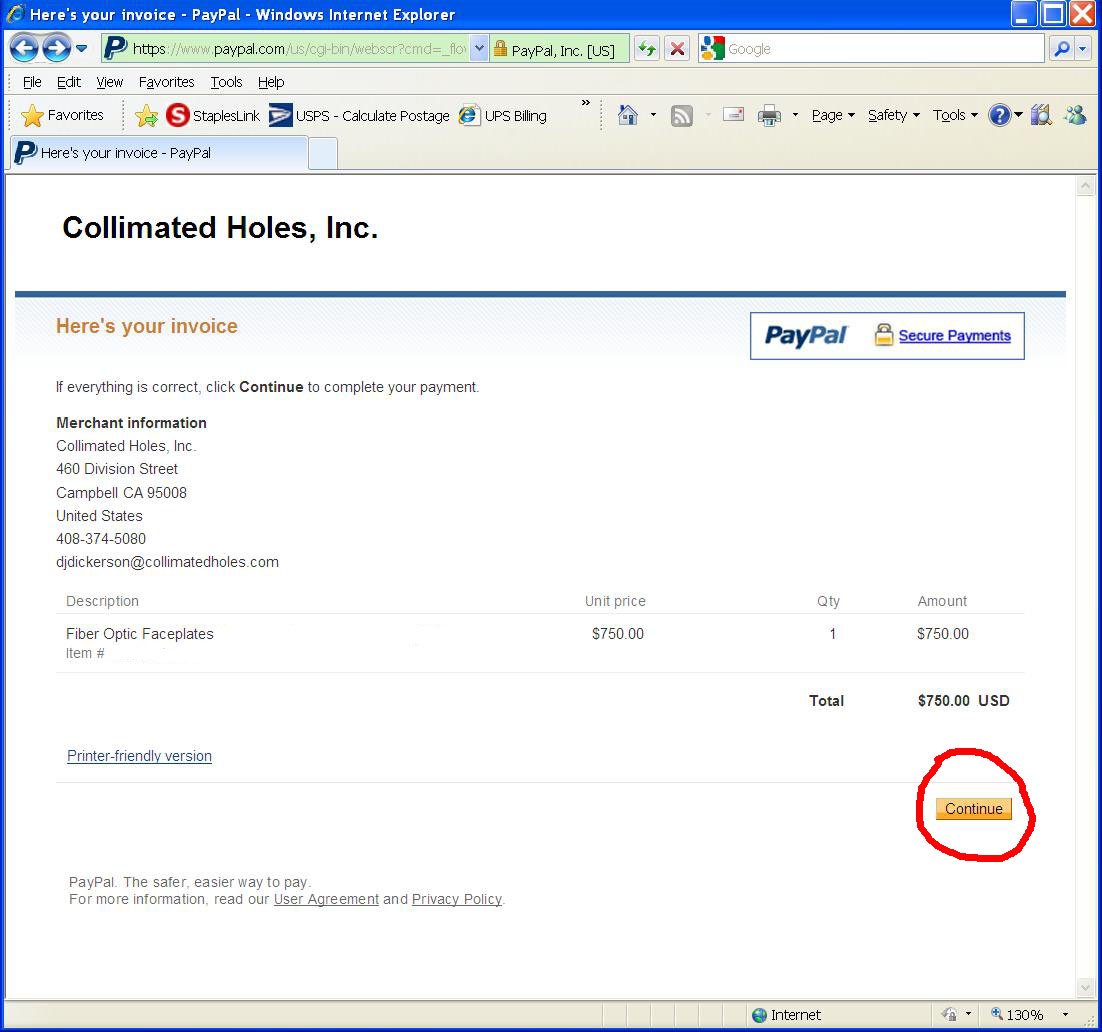Click the Printer-friendly version link
The image size is (1102, 1032).
click(139, 756)
